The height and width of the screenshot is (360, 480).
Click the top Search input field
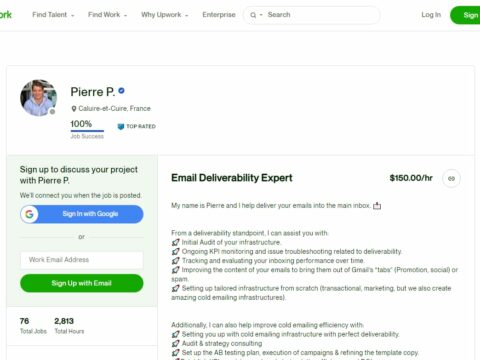point(322,15)
